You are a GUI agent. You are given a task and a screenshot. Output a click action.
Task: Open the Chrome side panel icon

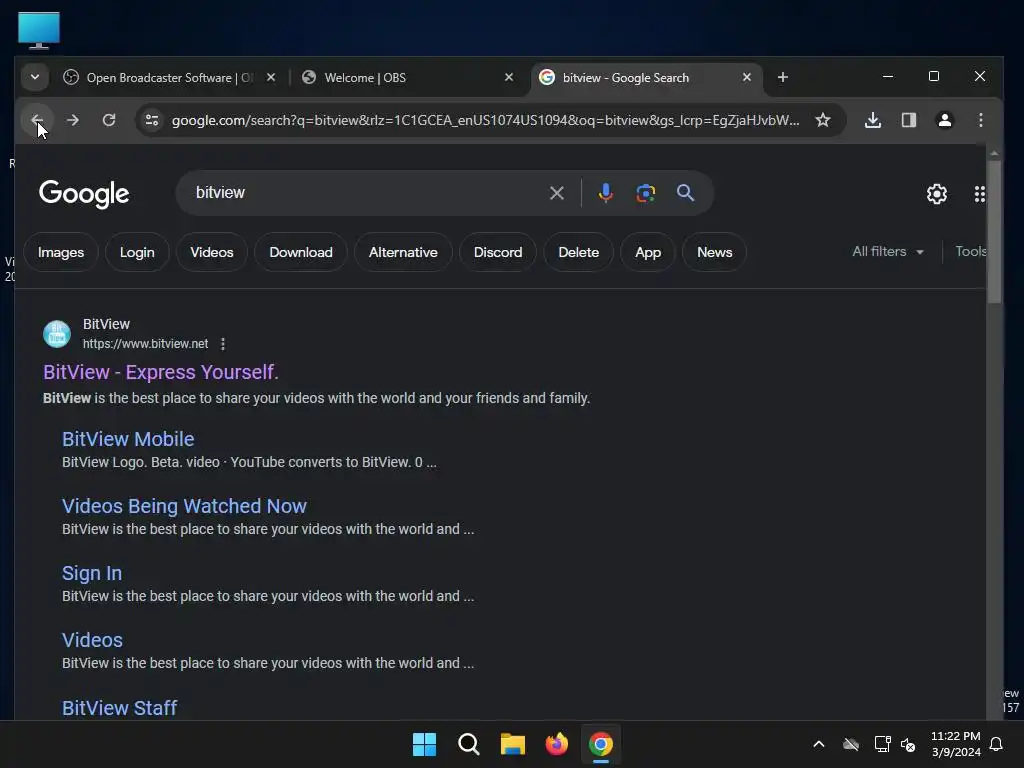(x=909, y=120)
